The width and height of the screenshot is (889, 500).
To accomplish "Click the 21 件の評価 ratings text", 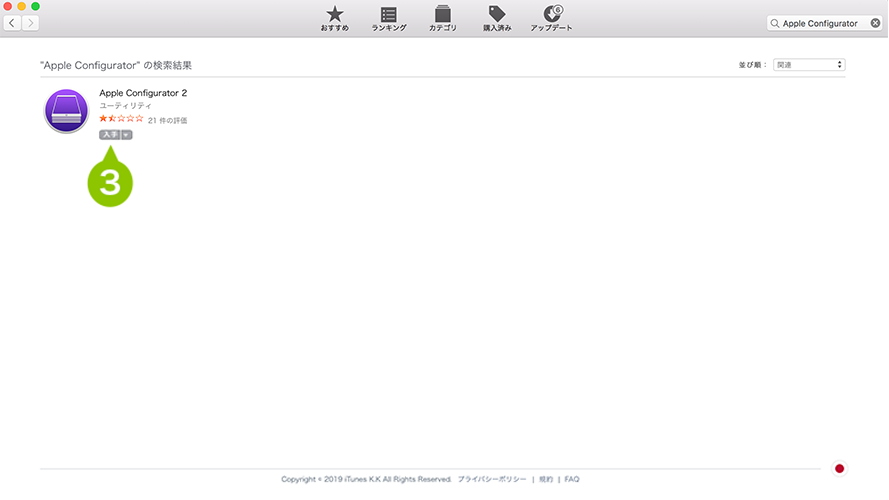I will tap(167, 120).
